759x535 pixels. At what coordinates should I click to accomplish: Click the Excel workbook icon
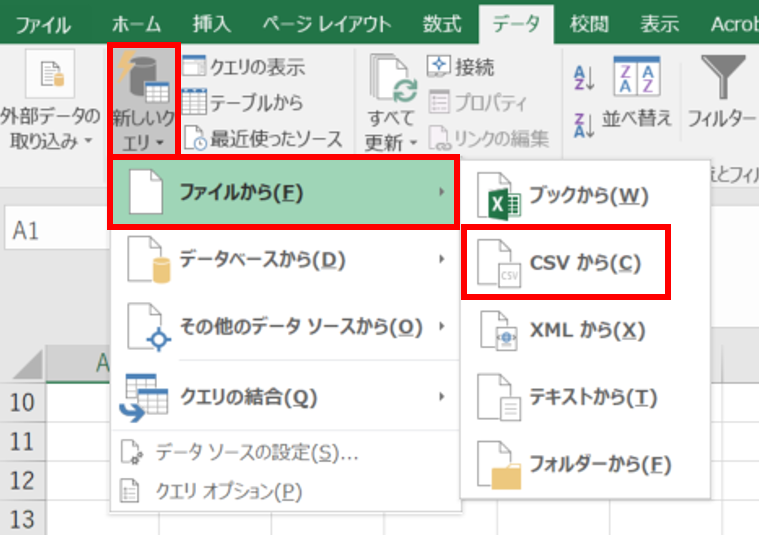(499, 197)
